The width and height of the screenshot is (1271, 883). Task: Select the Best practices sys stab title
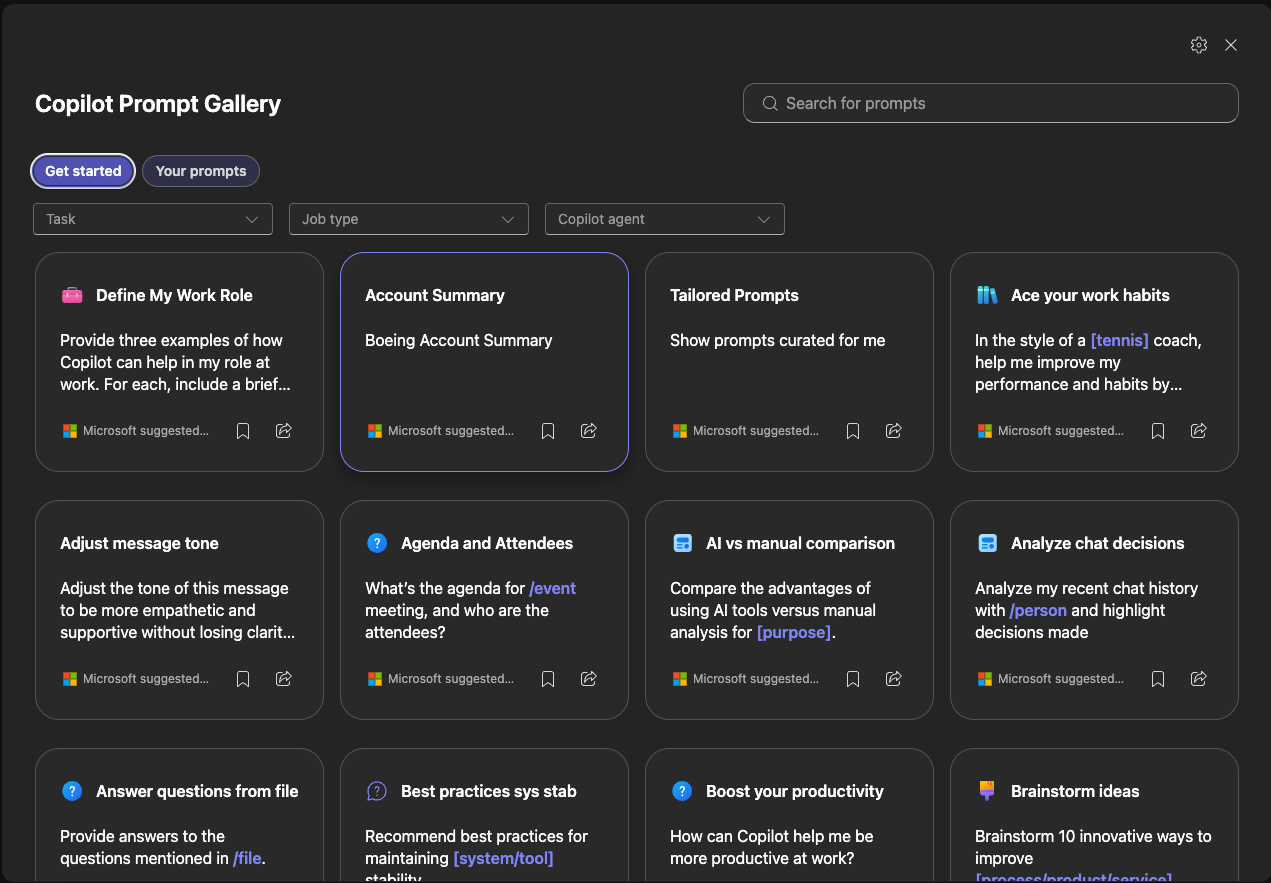click(489, 791)
